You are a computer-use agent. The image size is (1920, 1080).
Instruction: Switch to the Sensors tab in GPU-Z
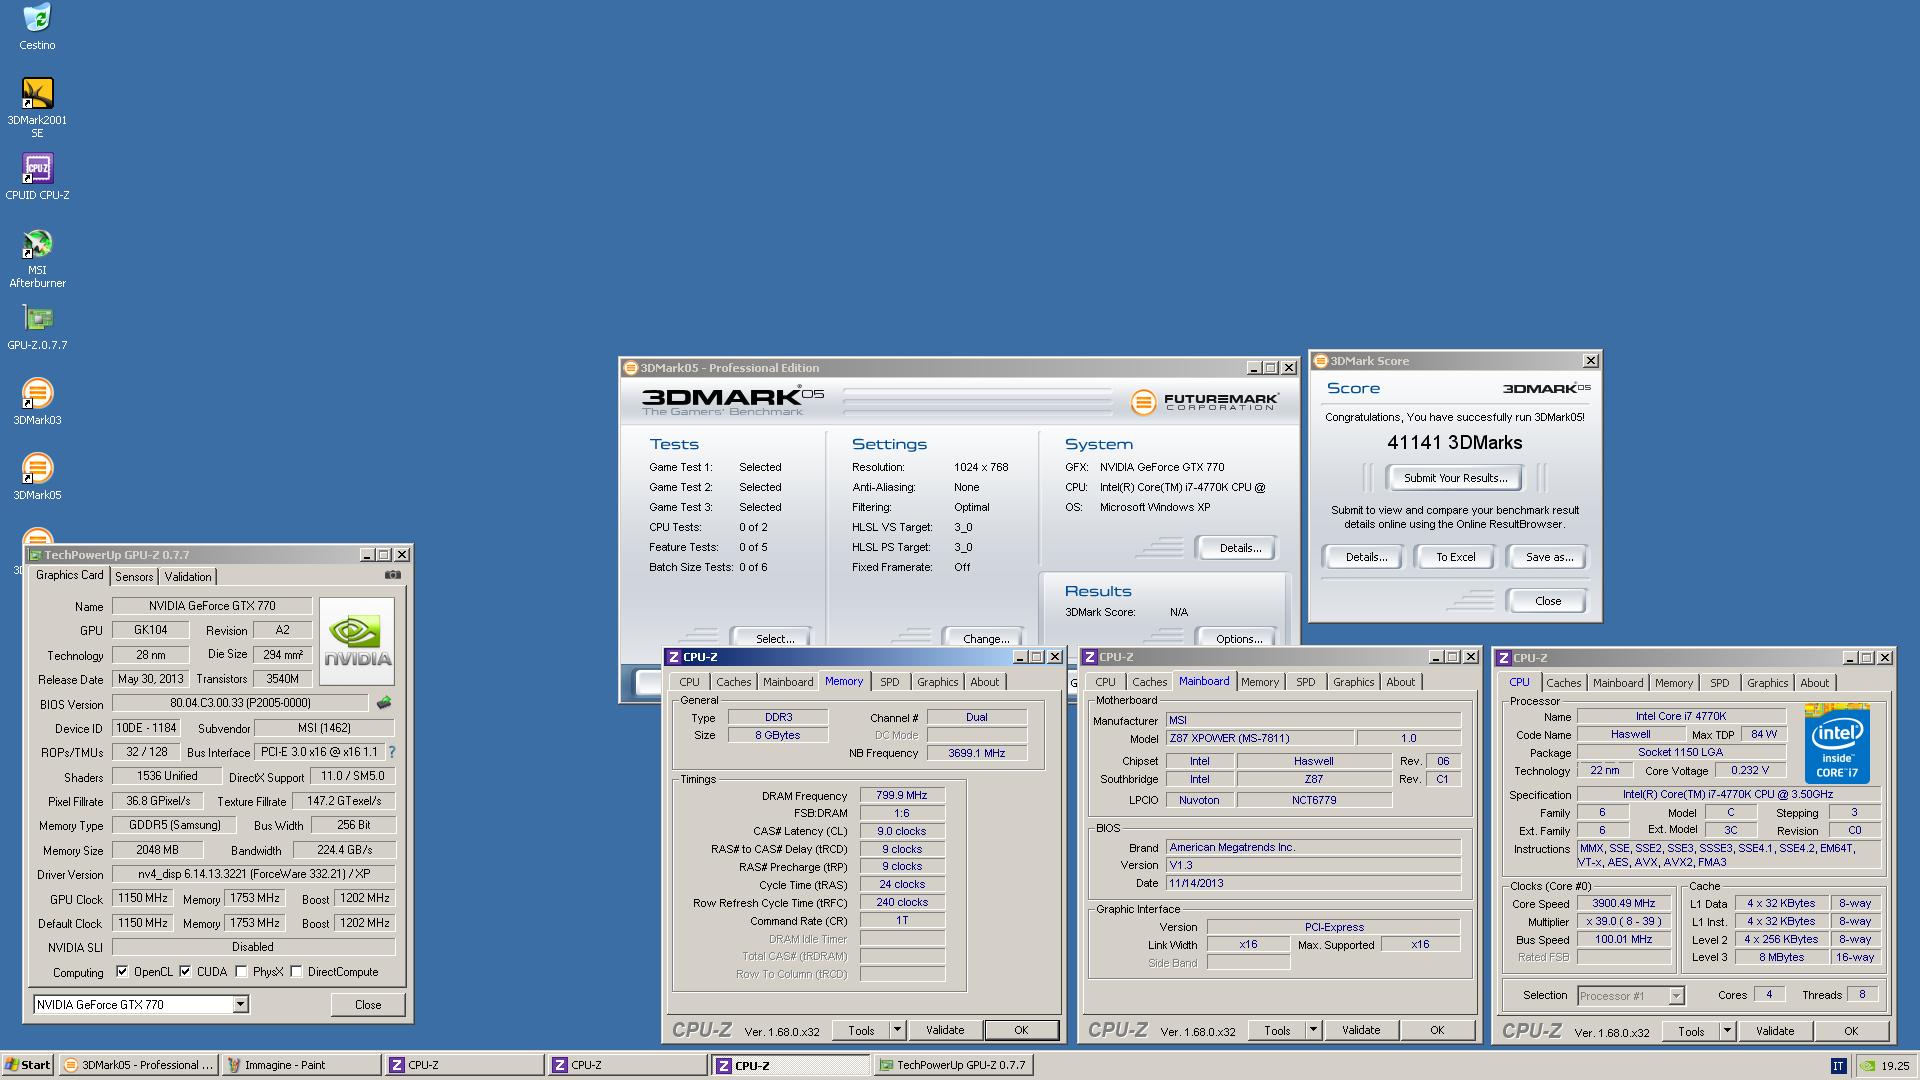pyautogui.click(x=134, y=577)
